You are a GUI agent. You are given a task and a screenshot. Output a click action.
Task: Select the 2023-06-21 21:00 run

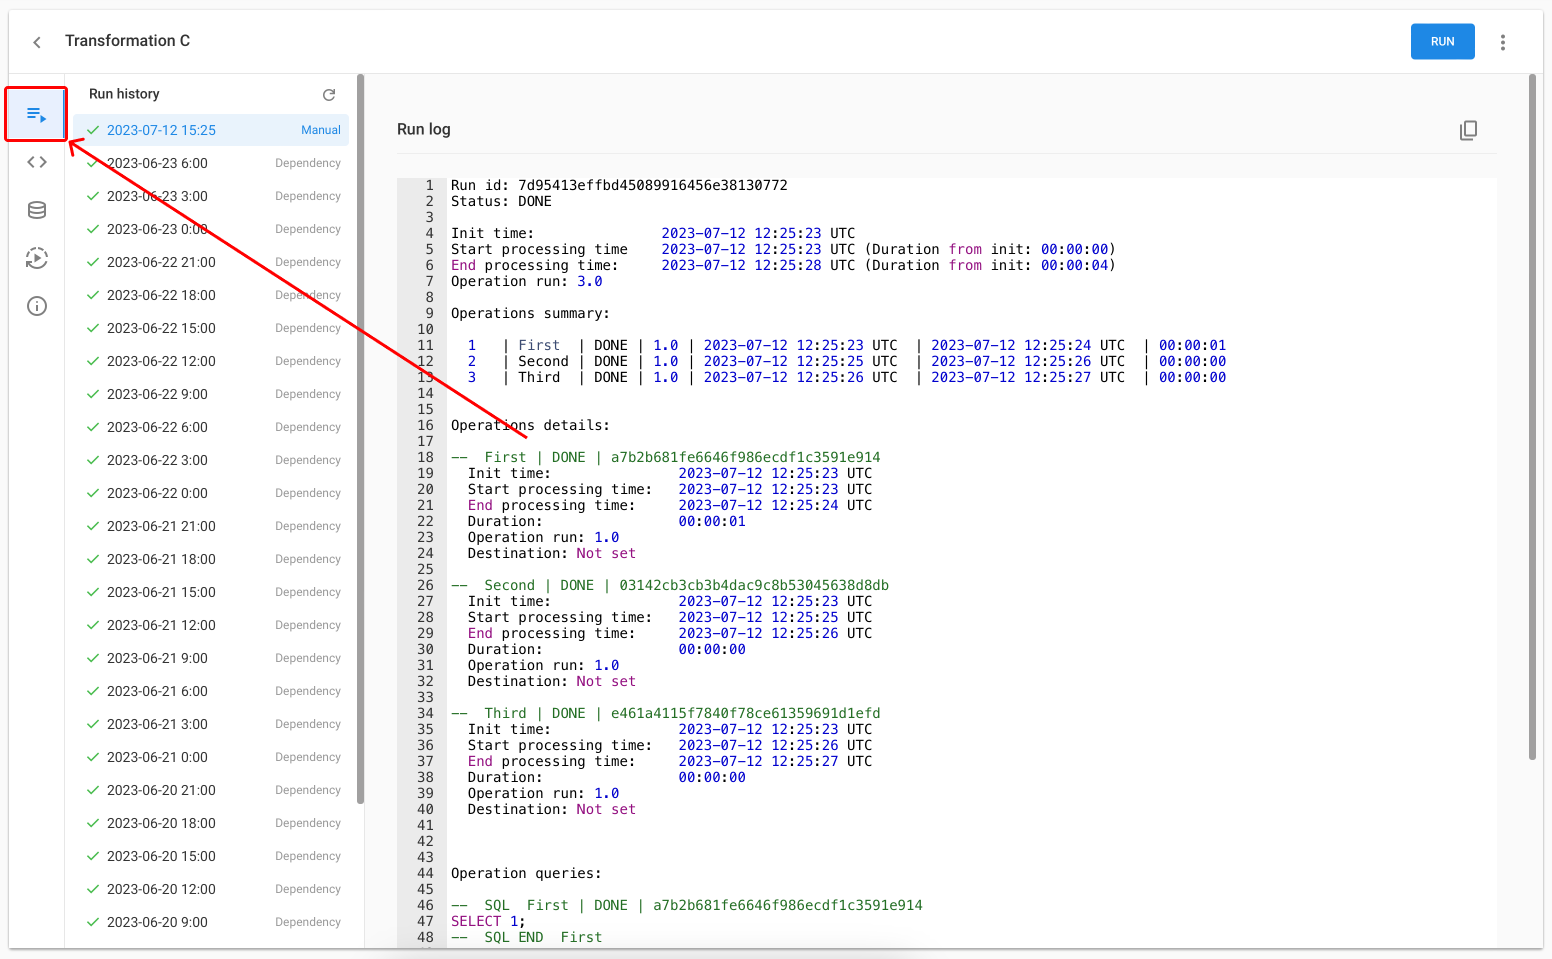[211, 526]
